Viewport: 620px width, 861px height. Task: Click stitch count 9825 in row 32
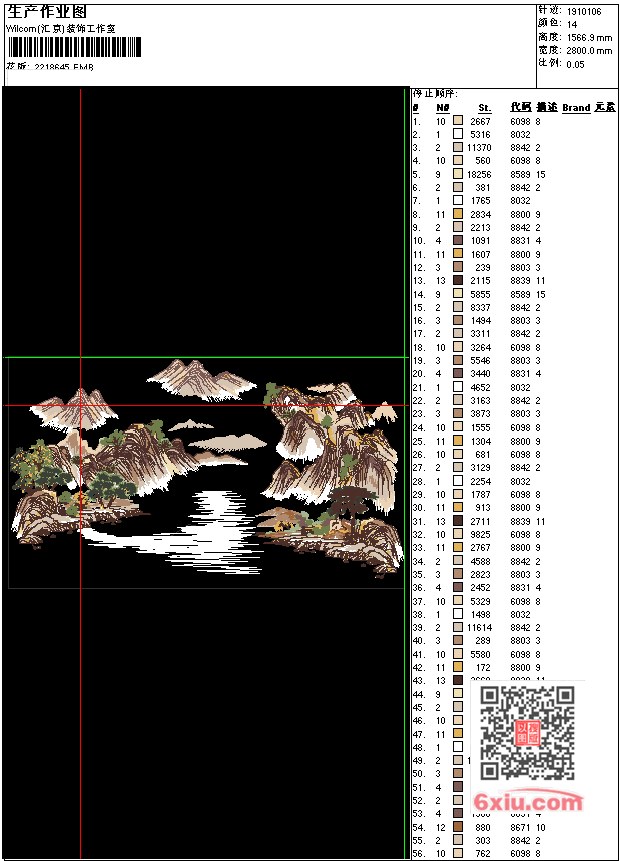(480, 534)
